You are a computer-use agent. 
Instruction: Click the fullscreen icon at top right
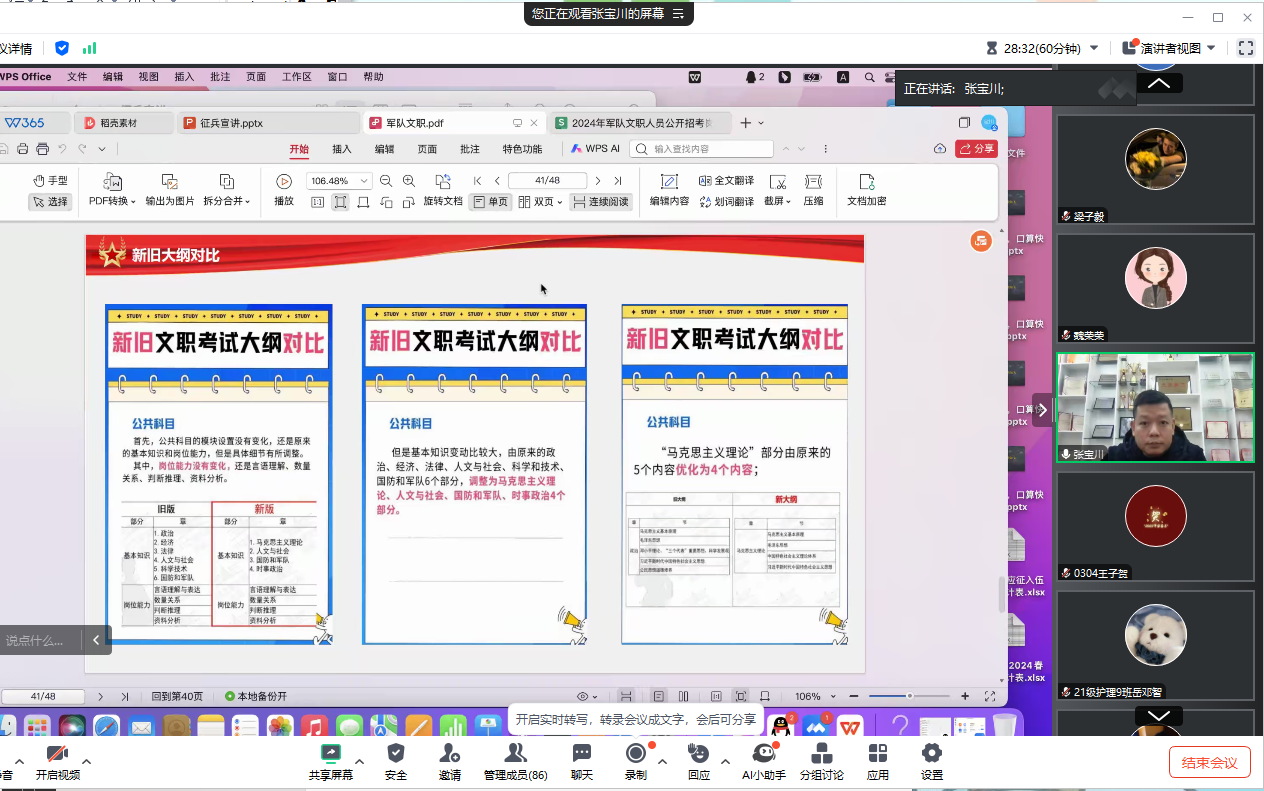pyautogui.click(x=1246, y=48)
